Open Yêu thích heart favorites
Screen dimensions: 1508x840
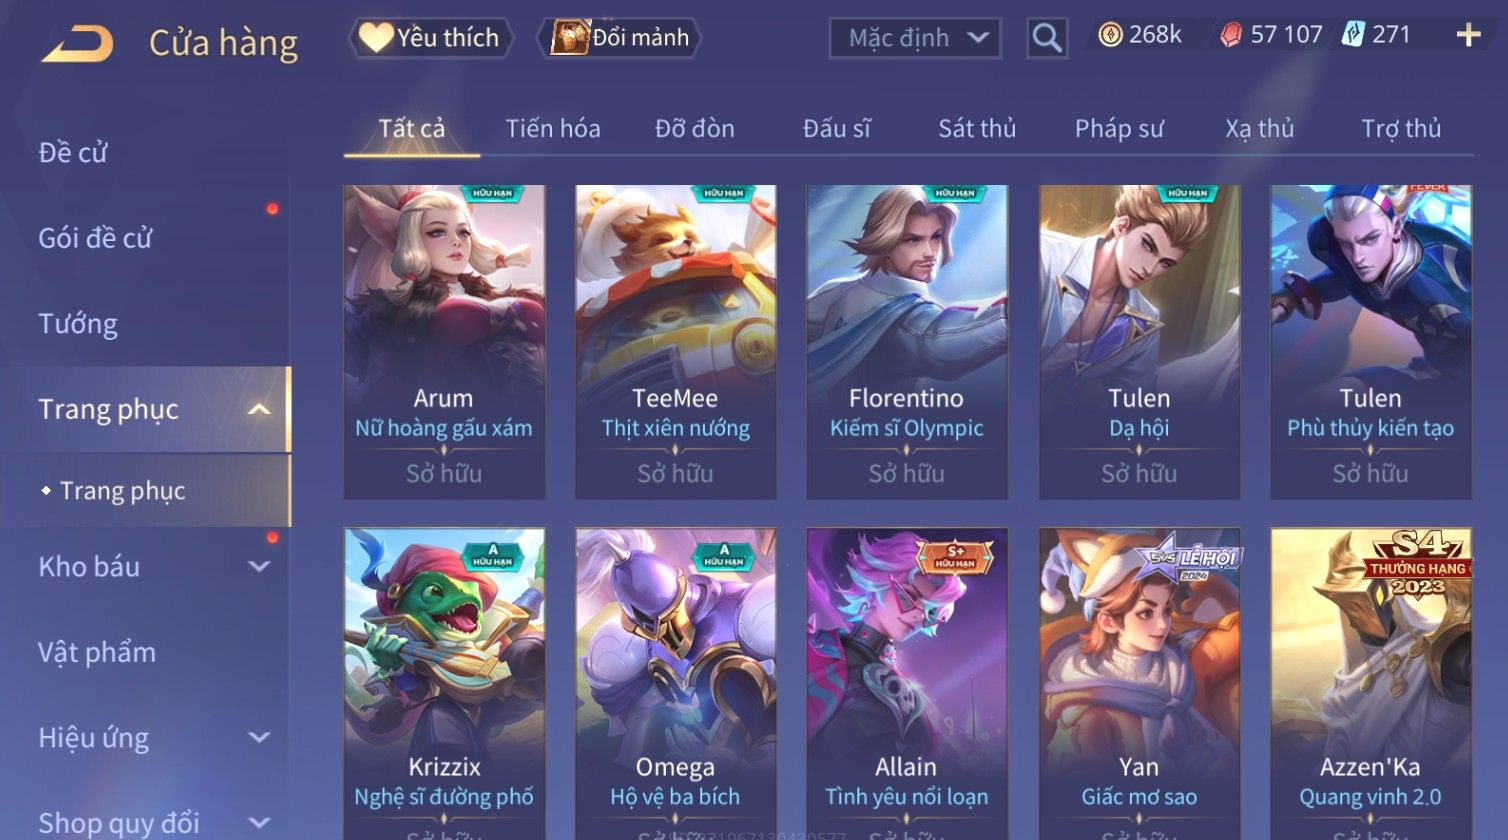click(x=431, y=38)
